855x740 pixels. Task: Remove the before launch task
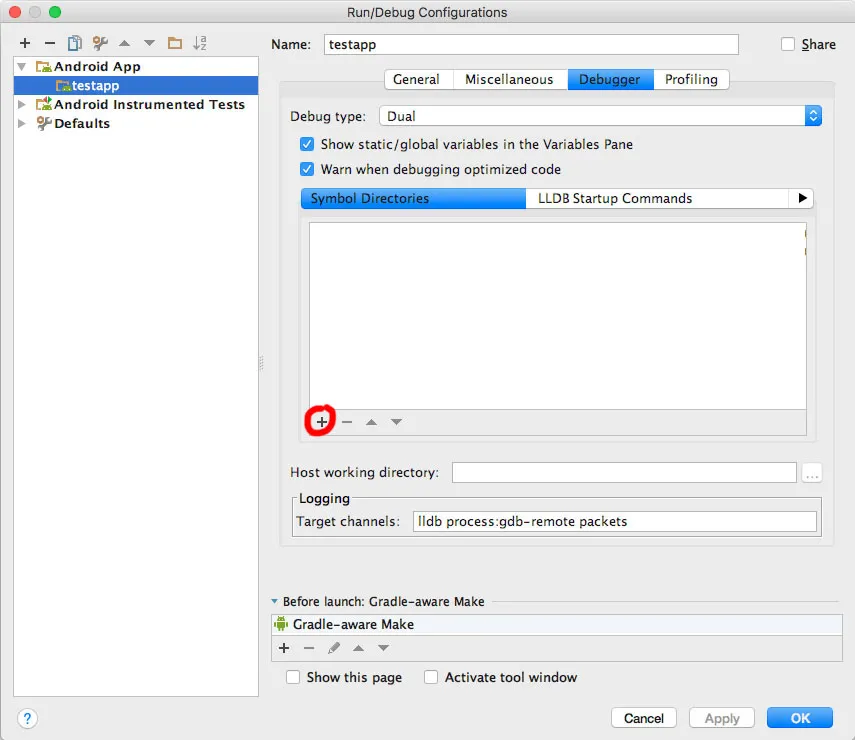tap(309, 648)
